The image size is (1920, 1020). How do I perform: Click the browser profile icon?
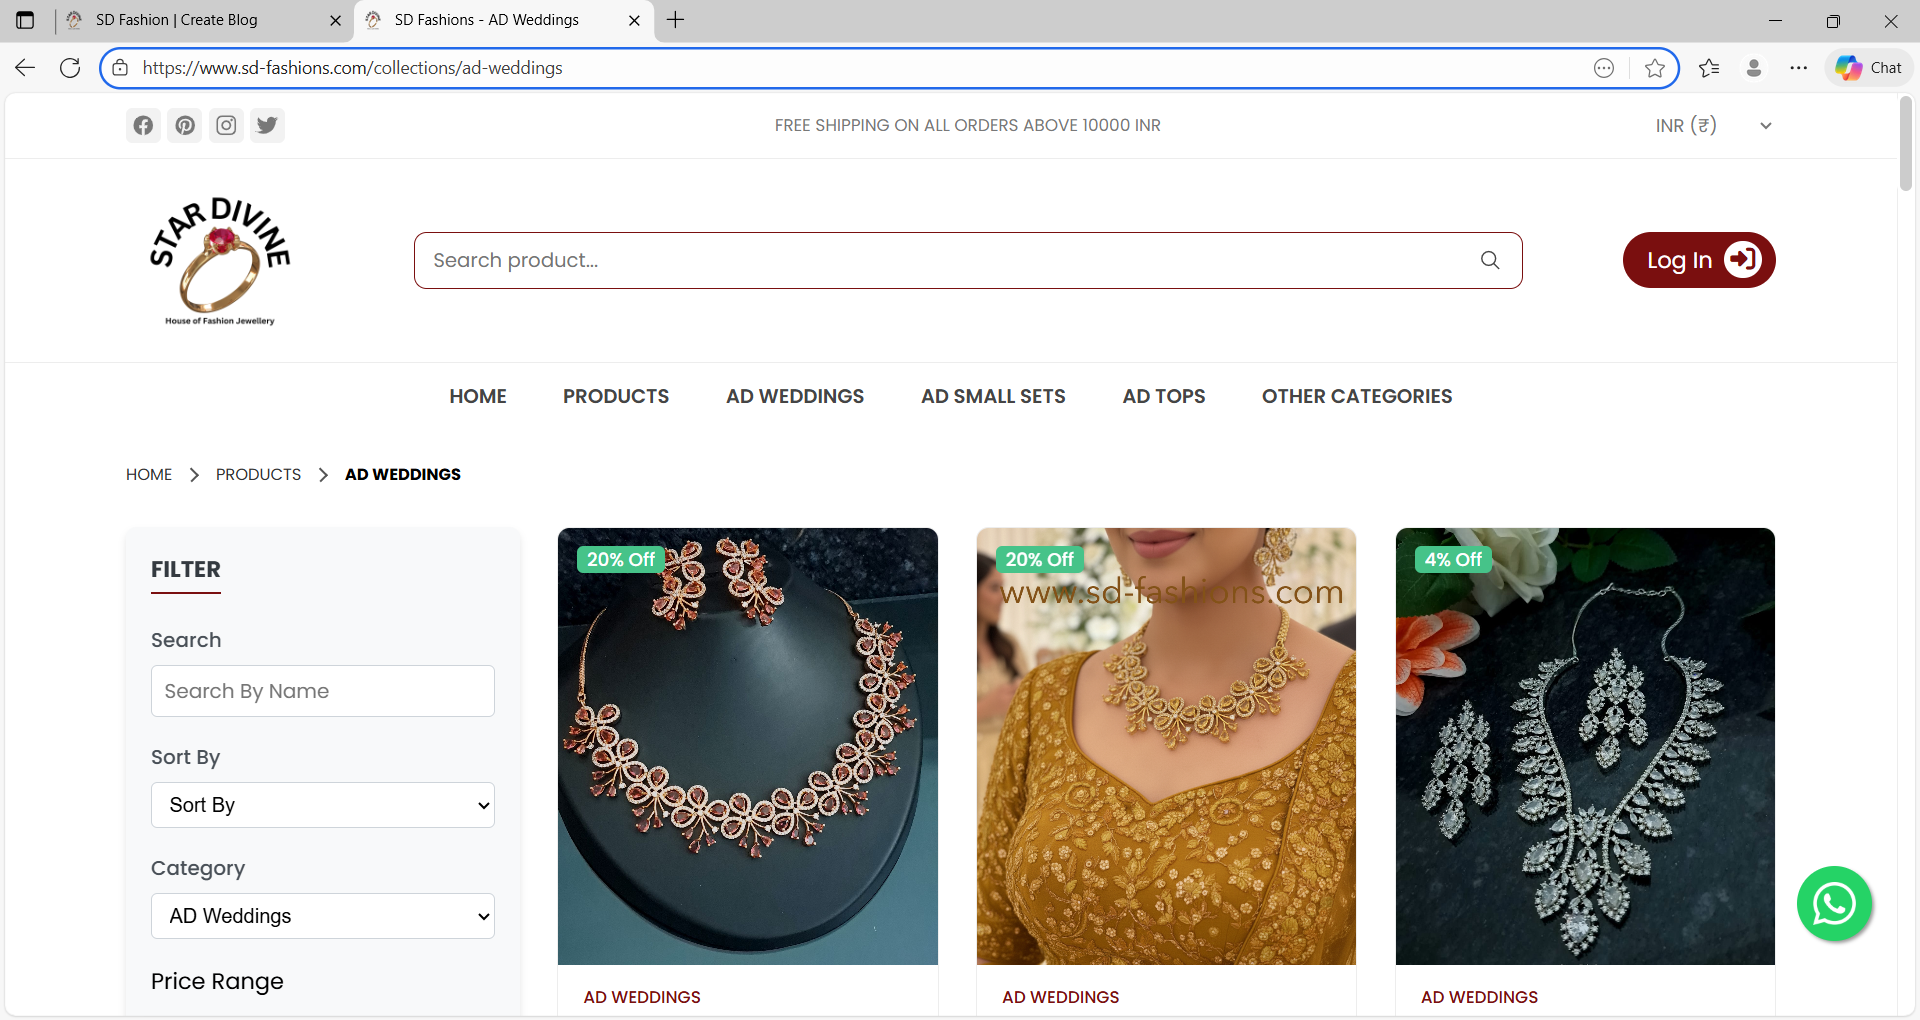1754,67
